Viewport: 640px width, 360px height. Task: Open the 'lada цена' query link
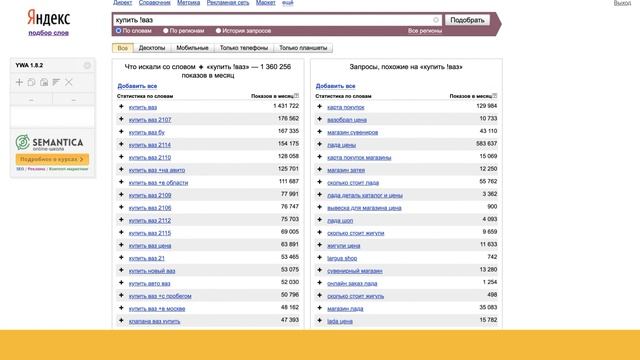[340, 321]
